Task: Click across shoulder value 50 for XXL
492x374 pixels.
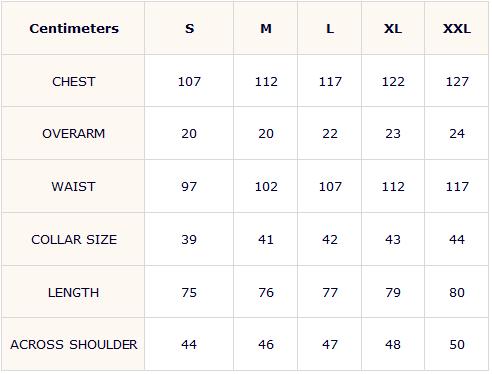Action: click(x=457, y=345)
